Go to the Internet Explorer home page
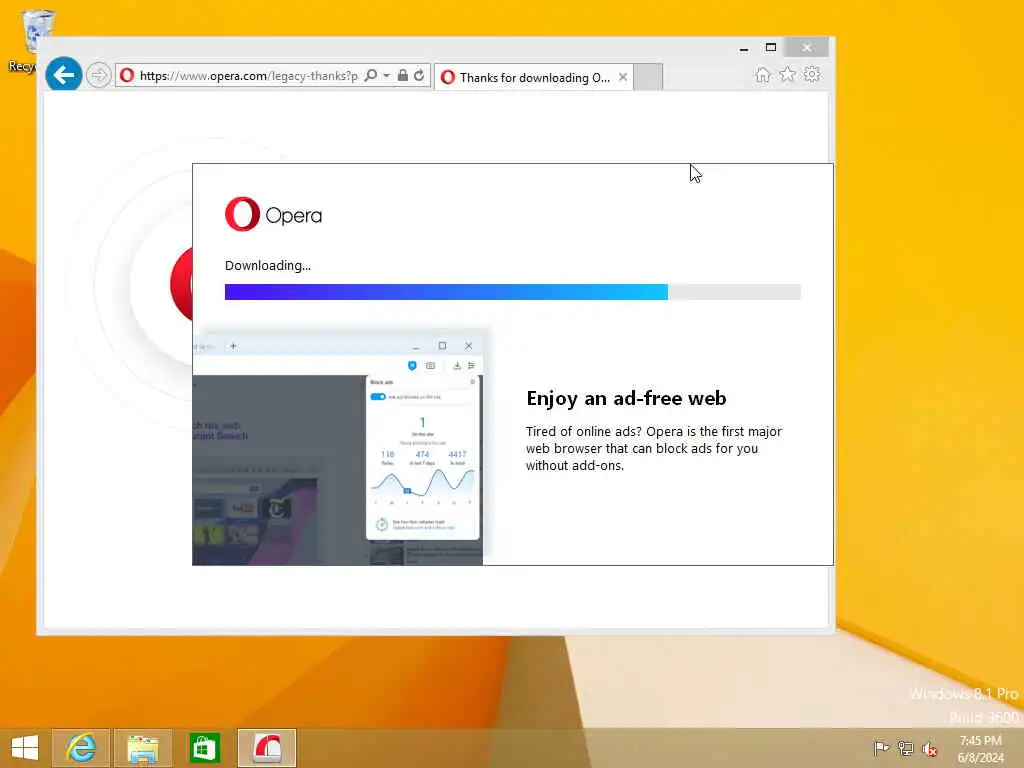 [x=763, y=75]
